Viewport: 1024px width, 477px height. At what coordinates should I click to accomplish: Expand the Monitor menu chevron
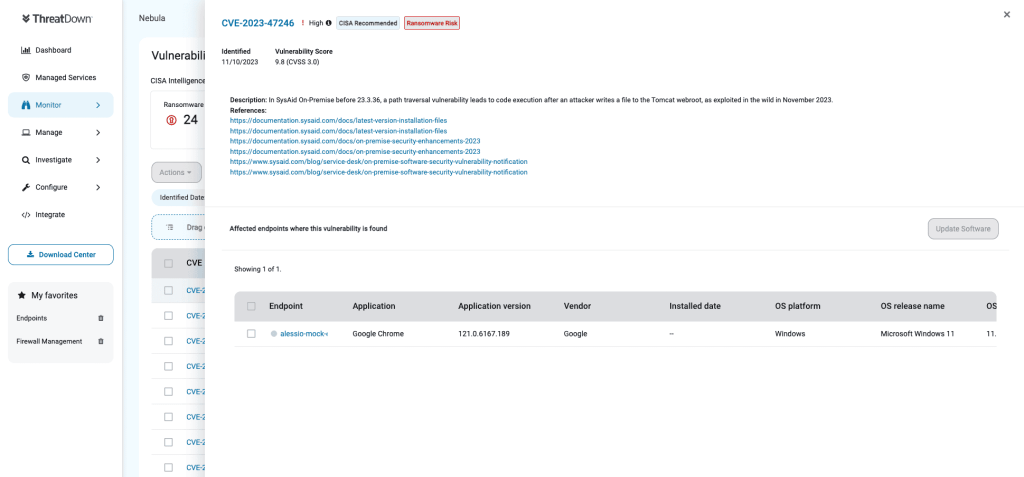click(98, 105)
